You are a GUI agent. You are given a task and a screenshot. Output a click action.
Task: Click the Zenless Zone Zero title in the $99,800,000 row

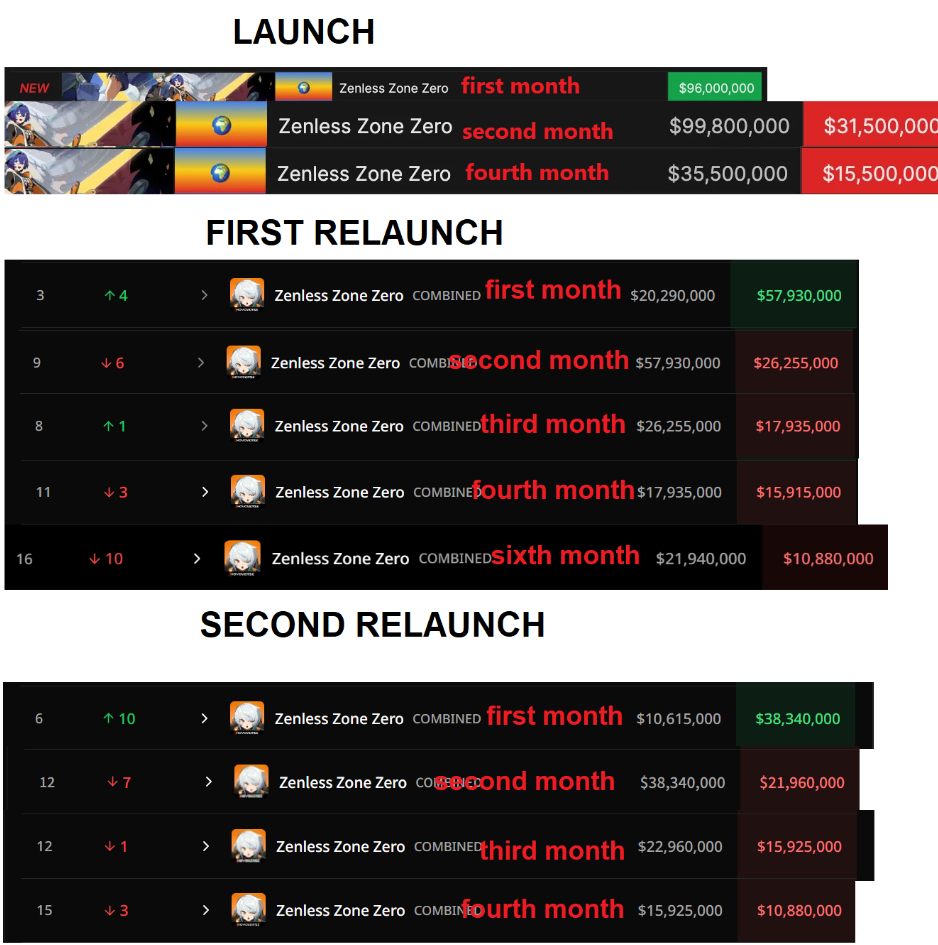(x=365, y=126)
